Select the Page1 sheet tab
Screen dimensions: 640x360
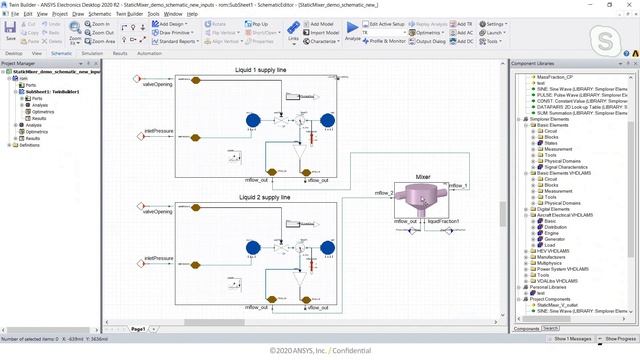click(138, 329)
